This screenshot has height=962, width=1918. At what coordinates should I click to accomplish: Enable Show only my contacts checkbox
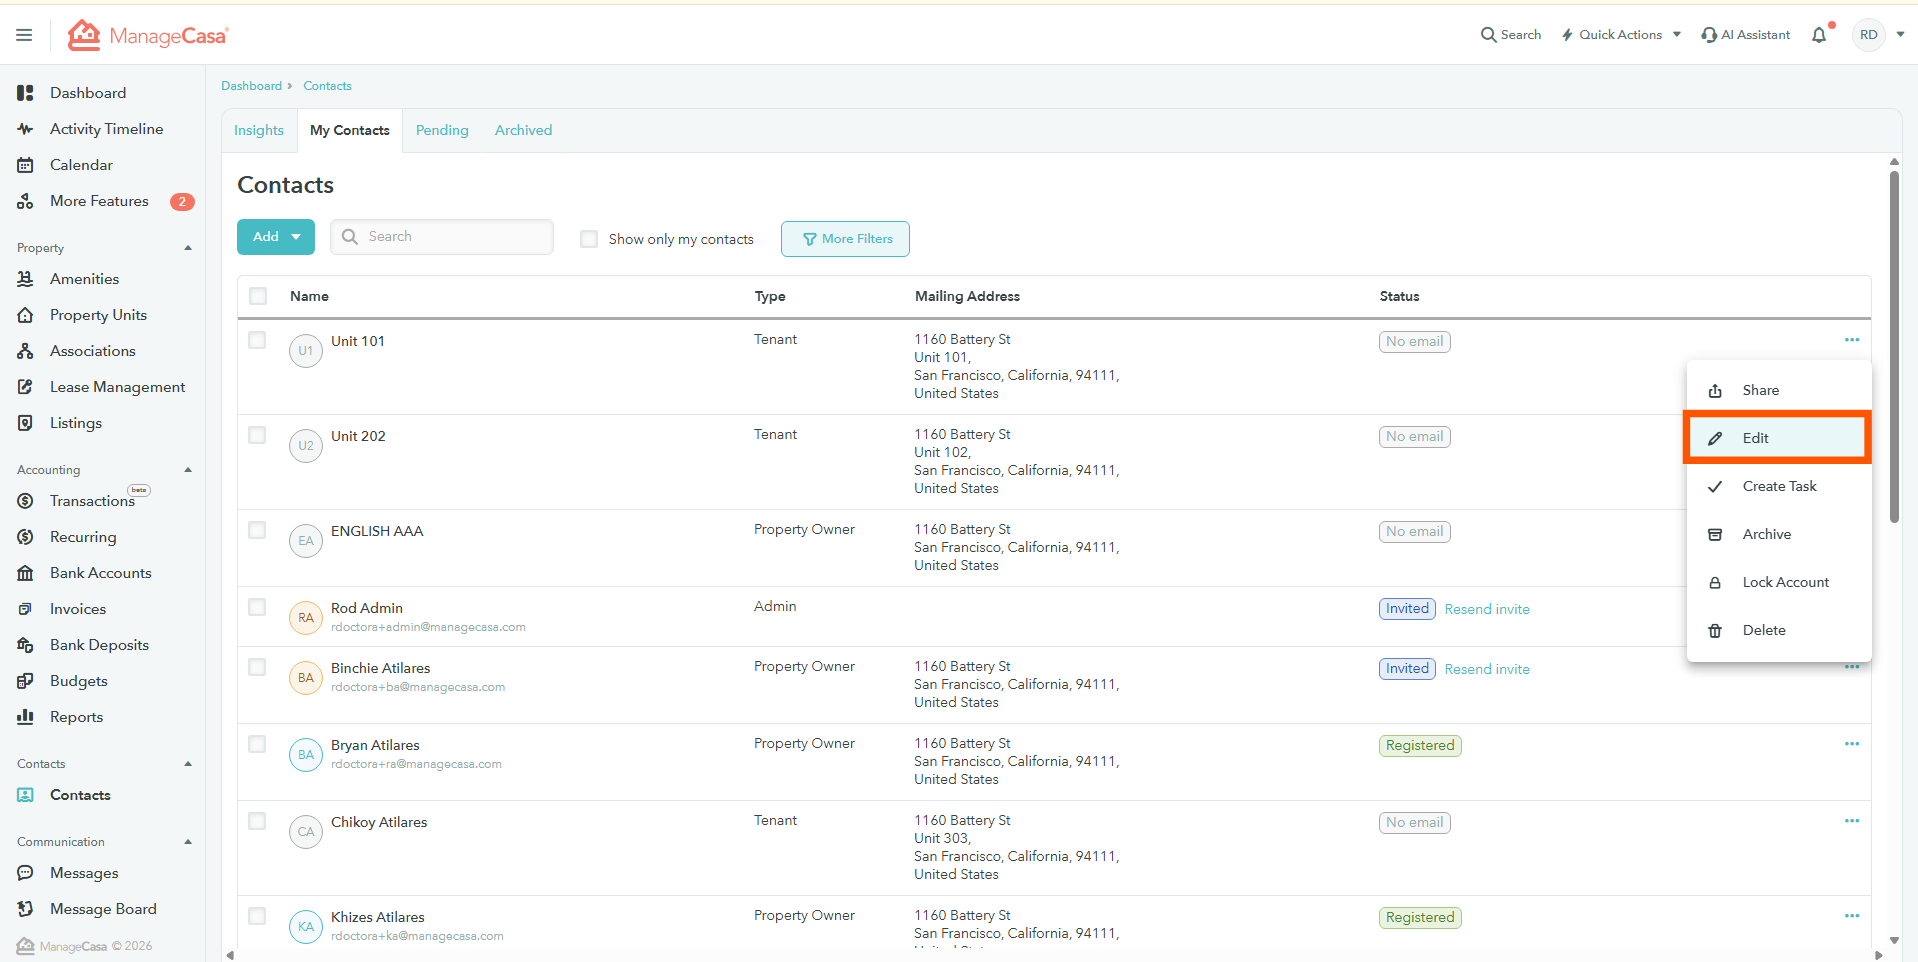[589, 239]
